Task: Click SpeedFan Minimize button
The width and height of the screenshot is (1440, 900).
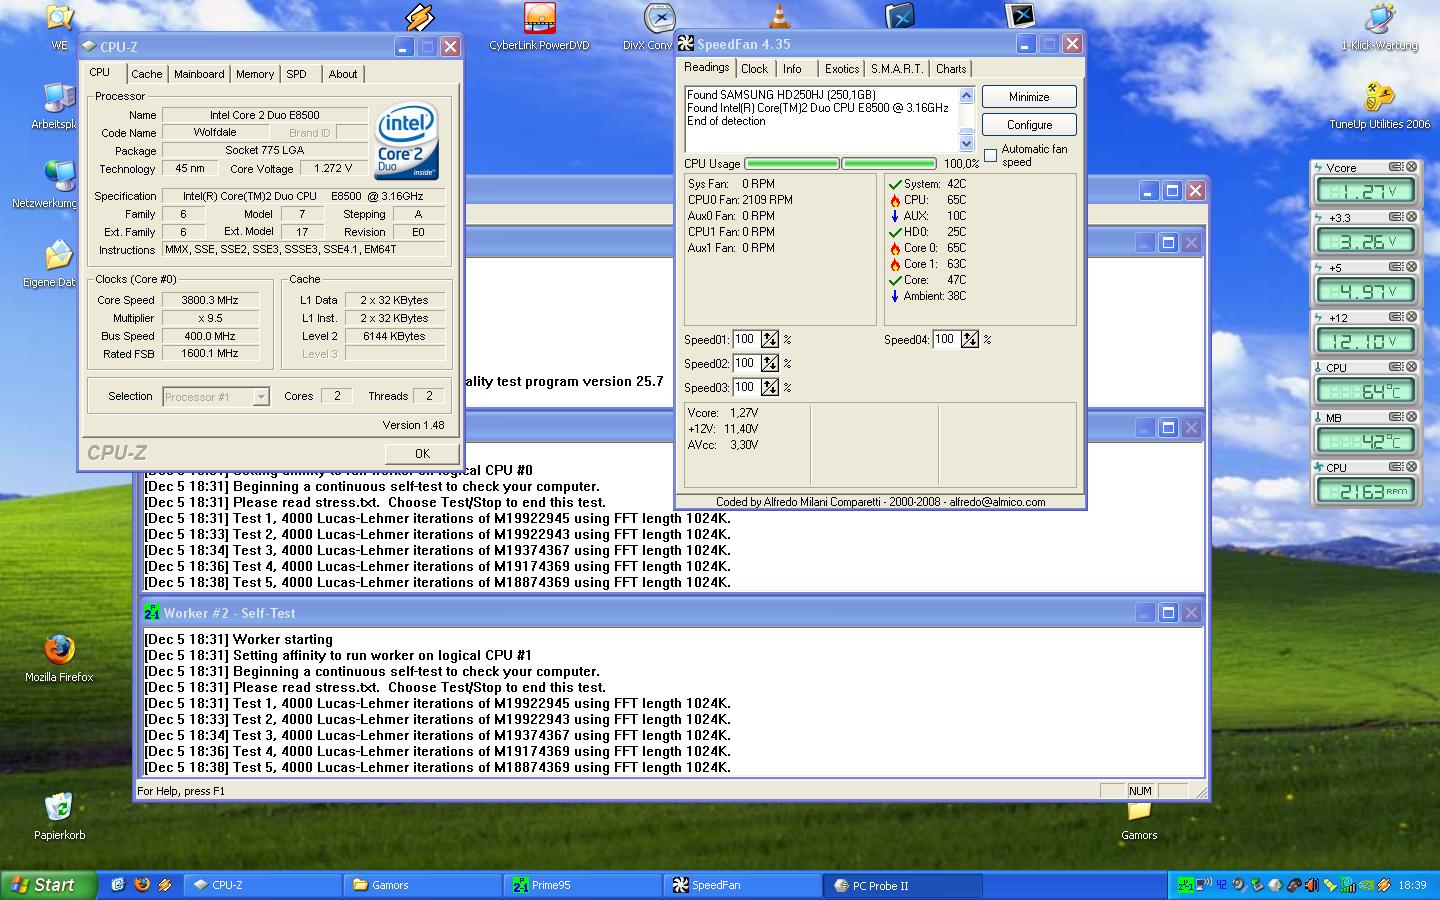Action: (1029, 97)
